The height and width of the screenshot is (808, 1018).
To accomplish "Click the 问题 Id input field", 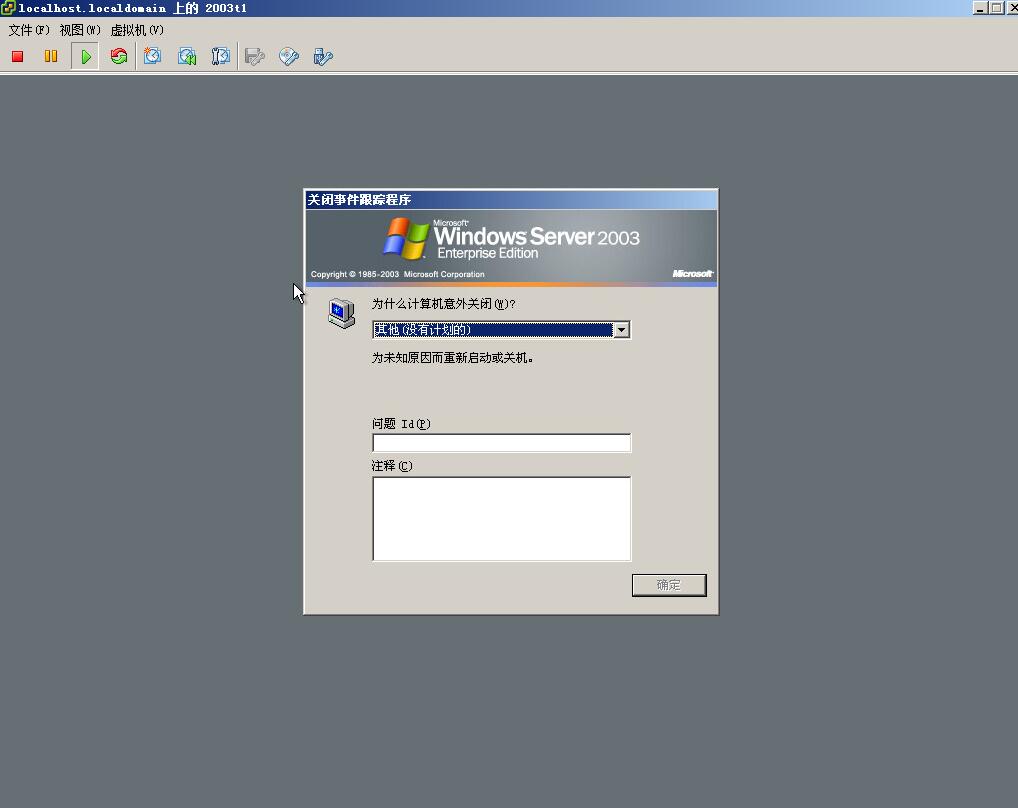I will tap(501, 443).
